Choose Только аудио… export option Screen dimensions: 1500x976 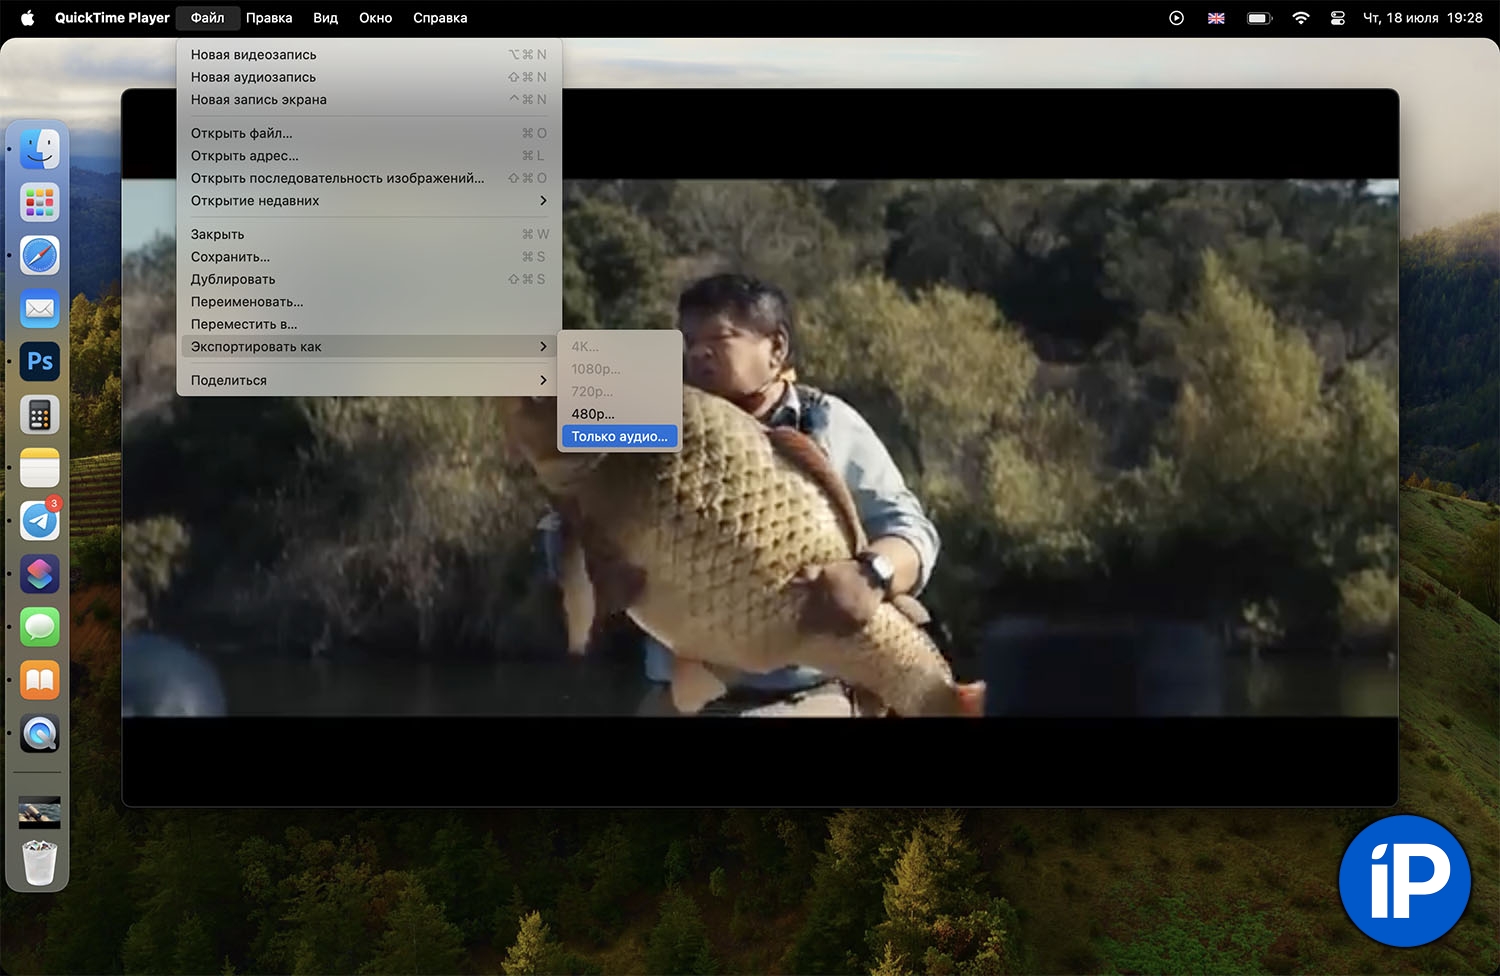(x=619, y=437)
